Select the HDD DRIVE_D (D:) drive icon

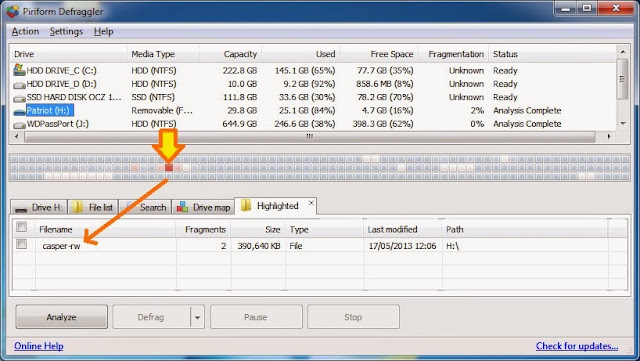pyautogui.click(x=19, y=85)
